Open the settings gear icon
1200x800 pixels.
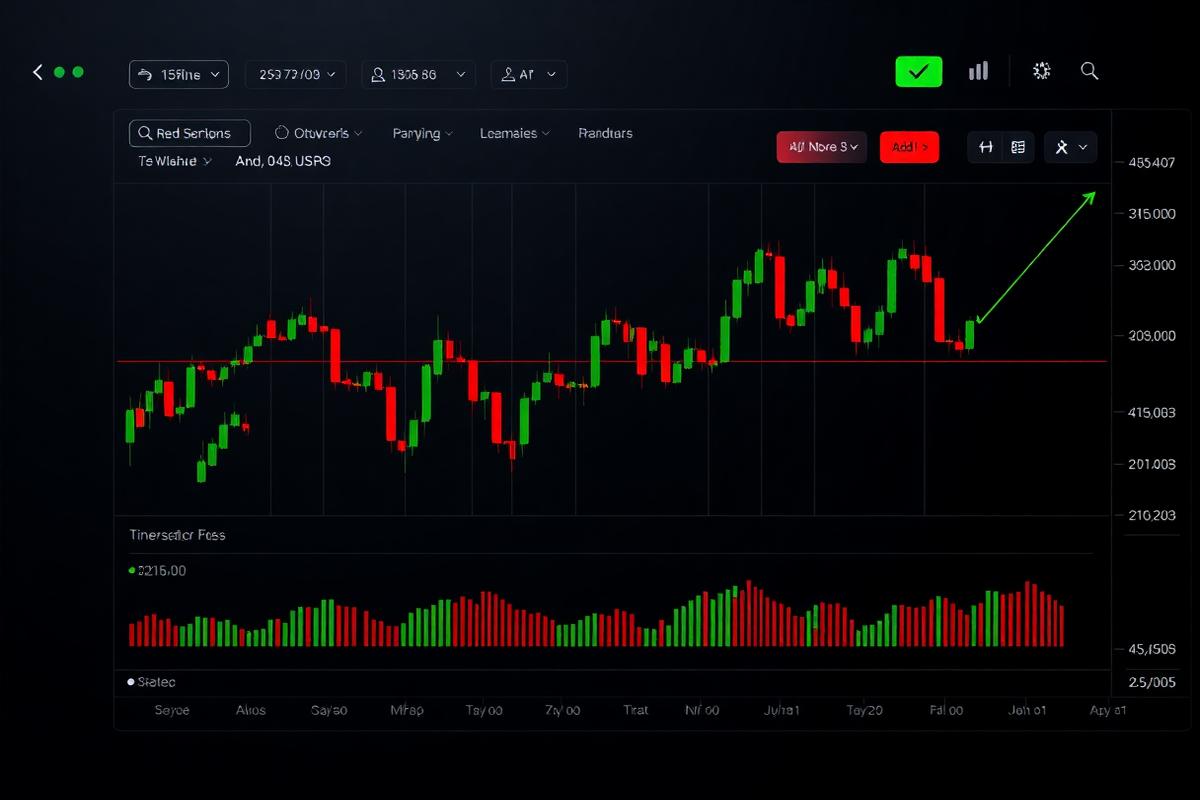[1041, 71]
